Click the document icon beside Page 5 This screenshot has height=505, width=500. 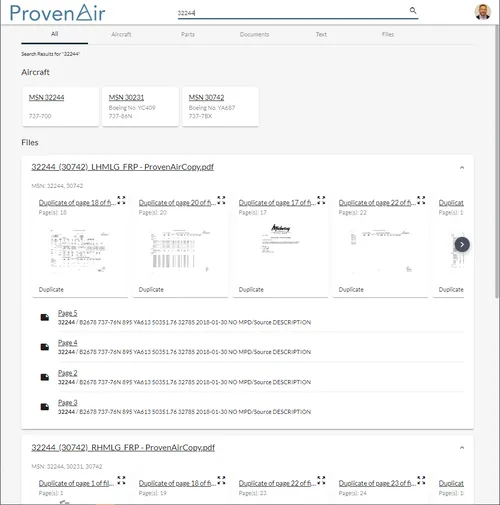pos(45,317)
